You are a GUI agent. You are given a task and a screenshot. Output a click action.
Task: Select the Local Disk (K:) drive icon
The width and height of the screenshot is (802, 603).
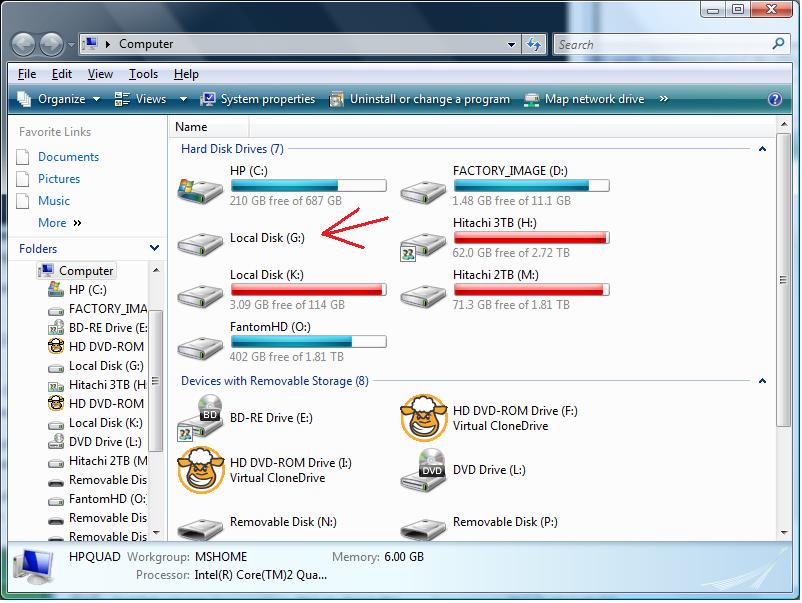[x=200, y=295]
